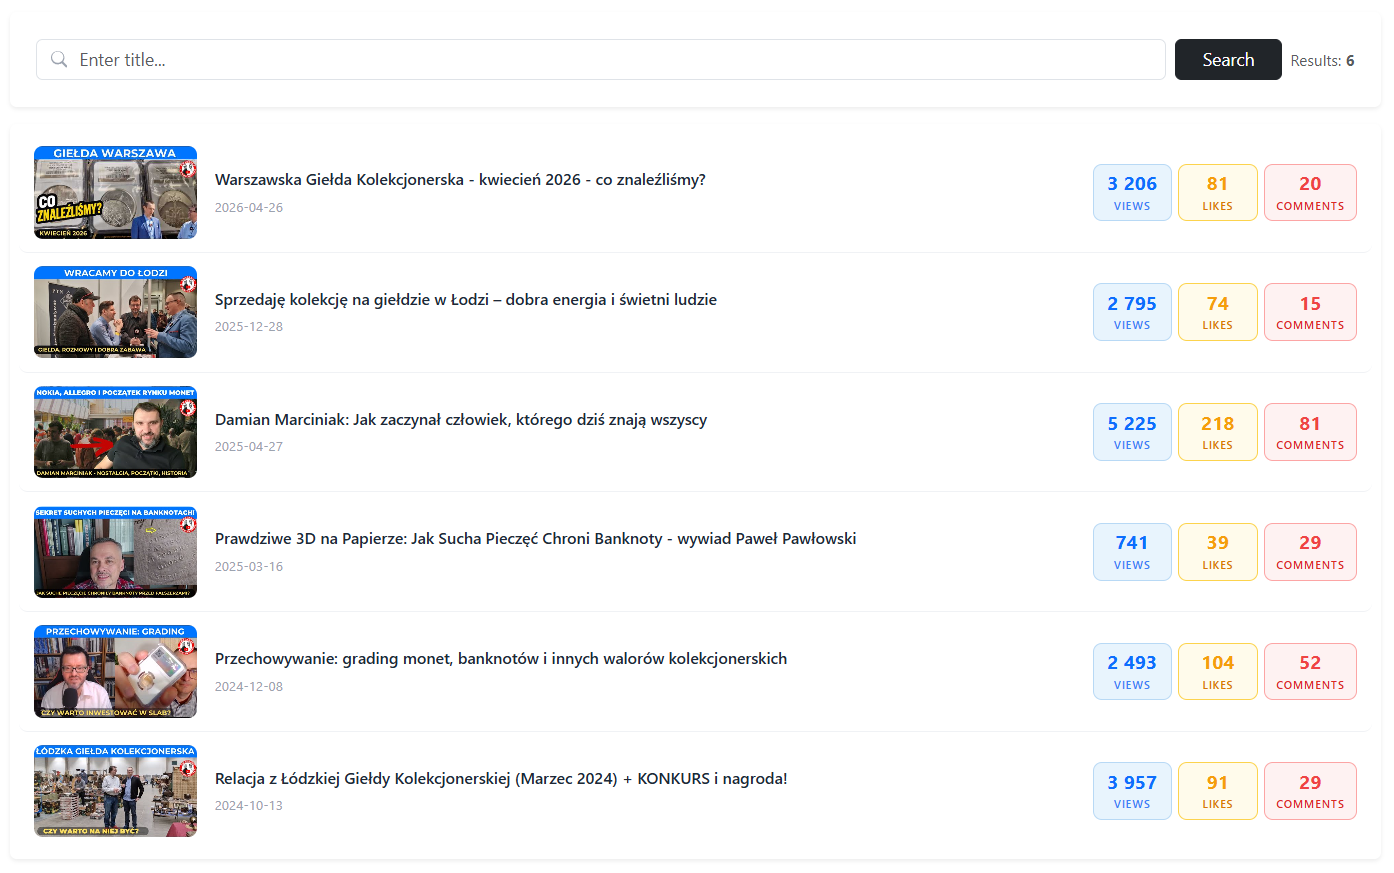Viewport: 1394px width, 873px height.
Task: Focus the Enter title search input
Action: coord(601,60)
